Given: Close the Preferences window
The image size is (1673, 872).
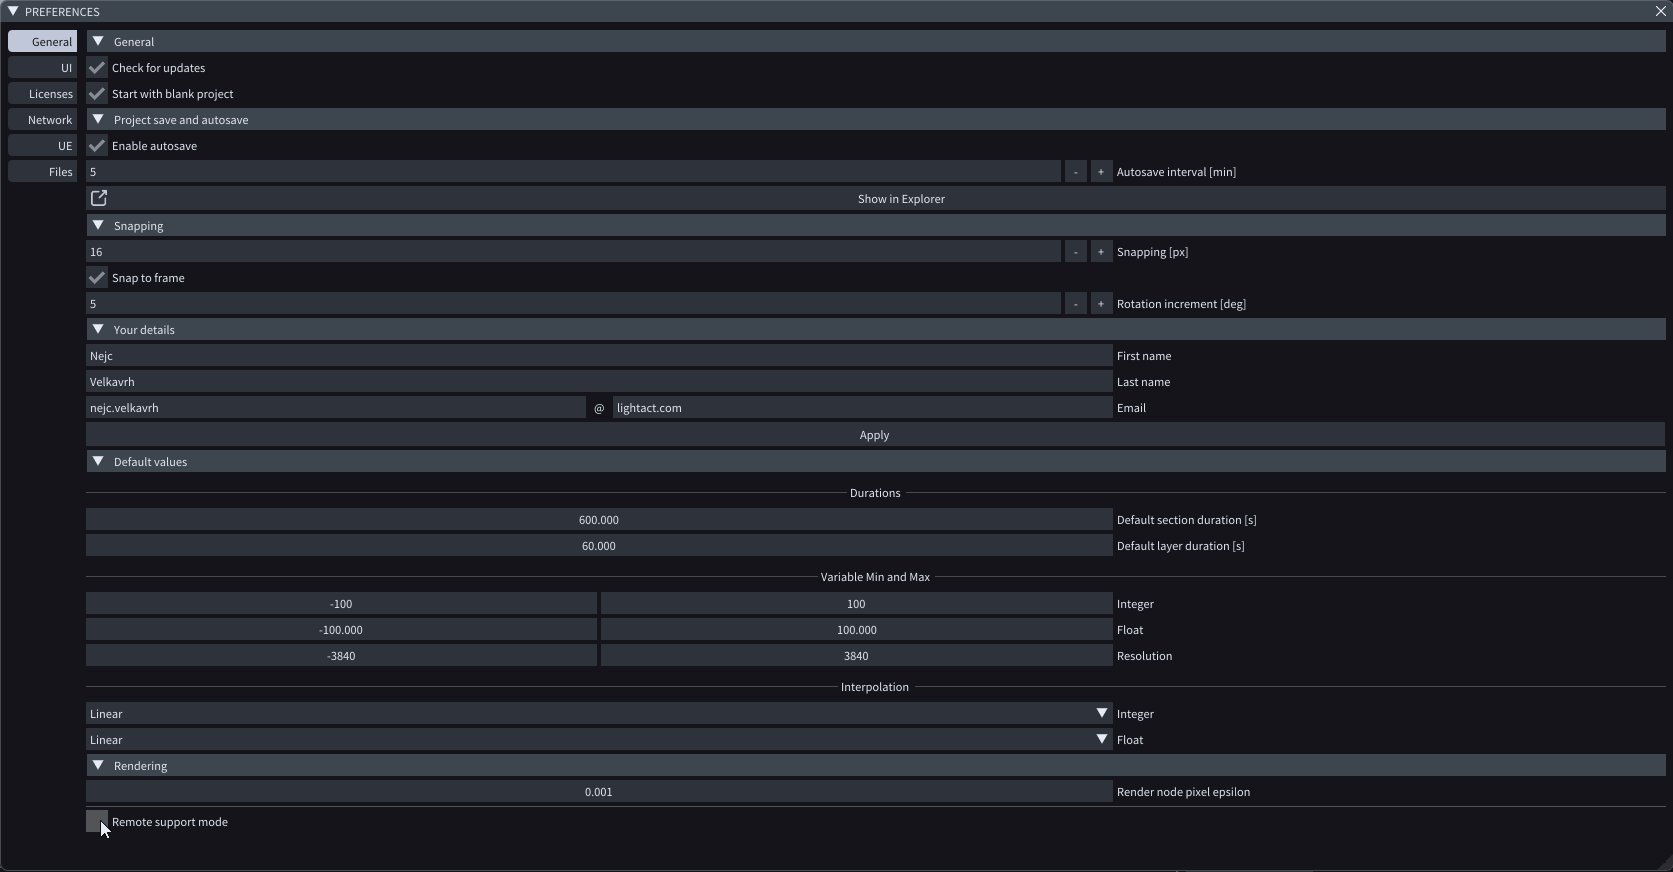Looking at the screenshot, I should click(1660, 11).
